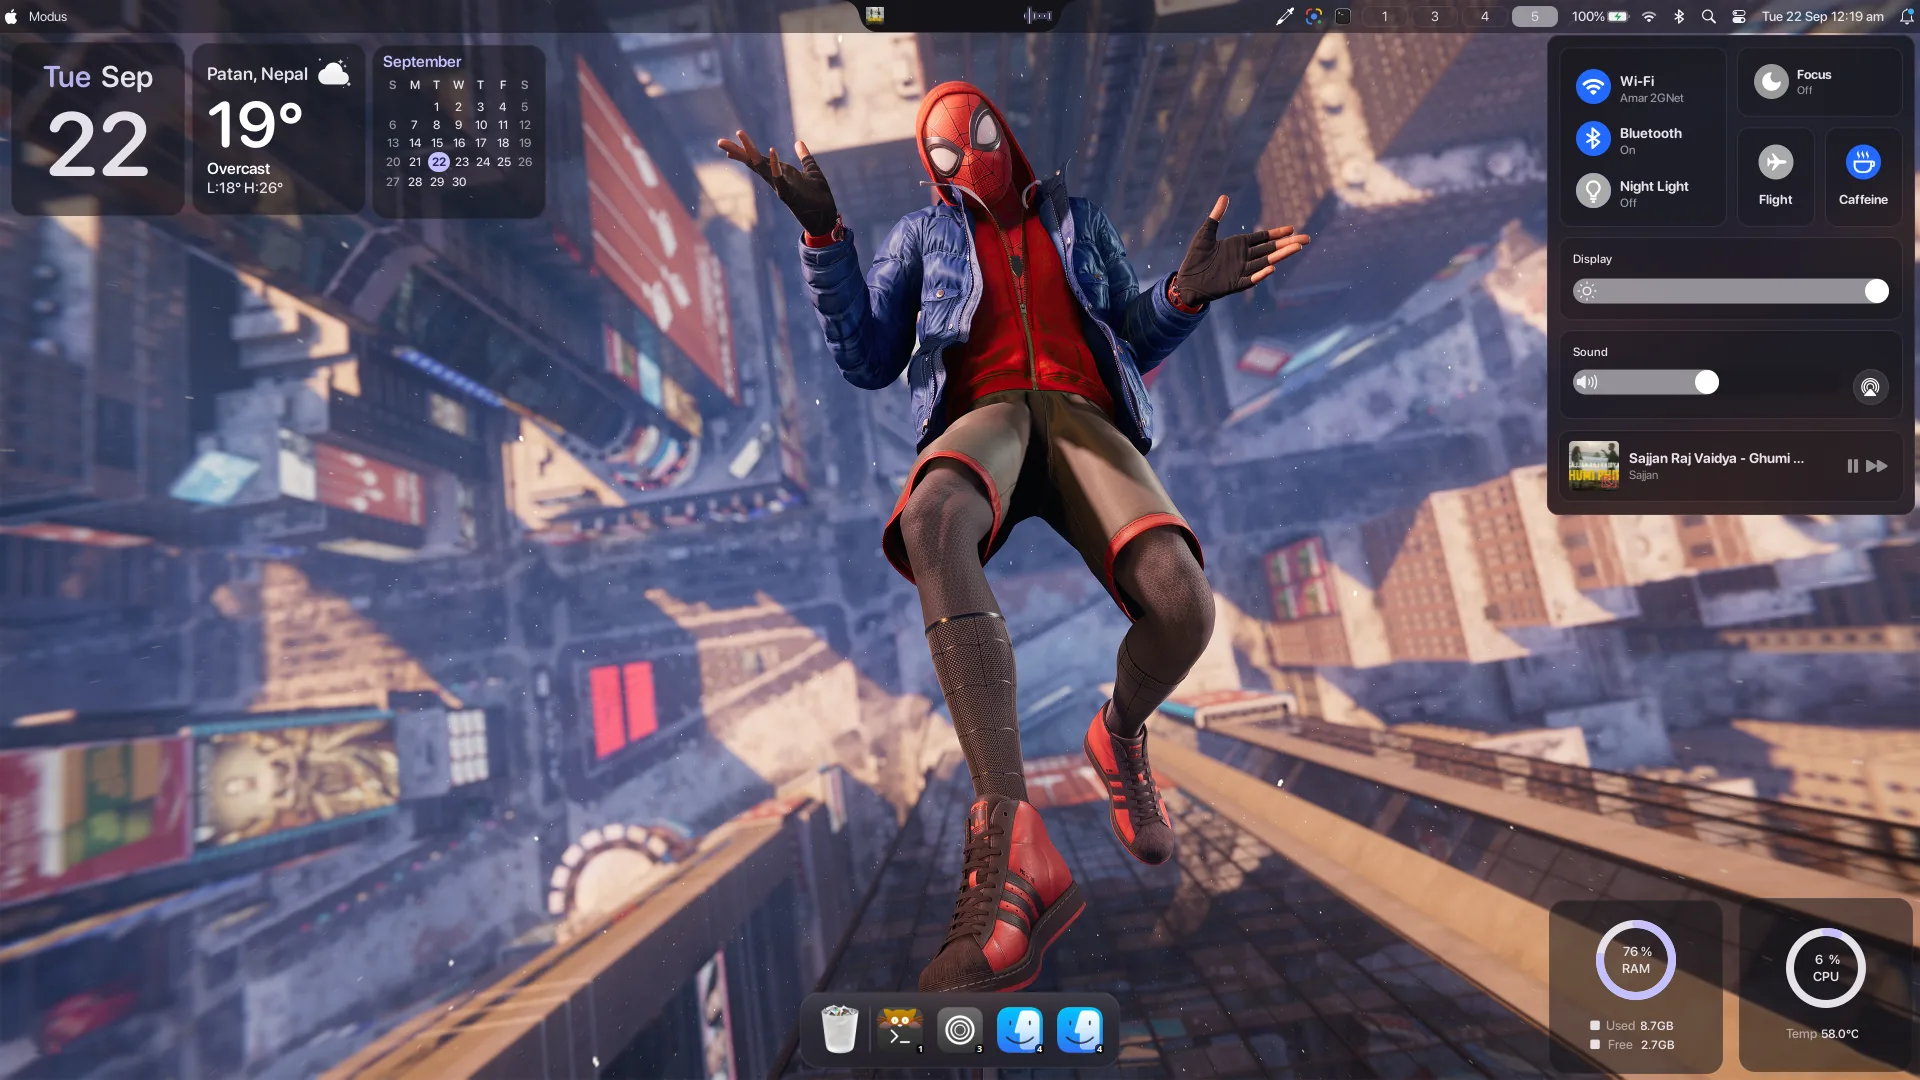This screenshot has width=1920, height=1080.
Task: Click the September month heading
Action: 422,61
